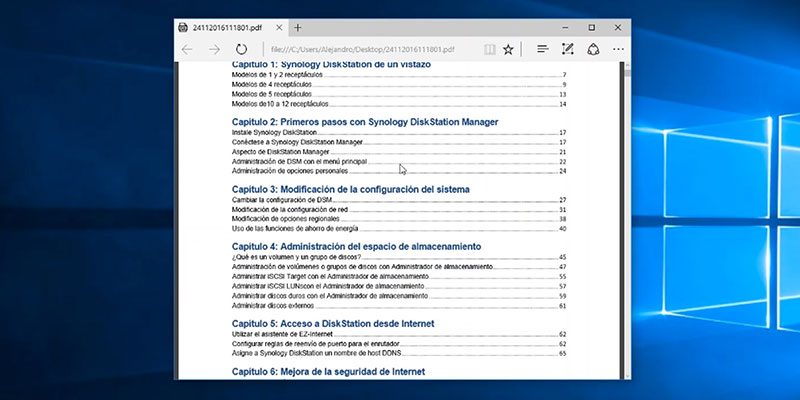Click 'Configurar reglas de reenvío de puerto' entry
This screenshot has height=400, width=800.
click(x=399, y=344)
